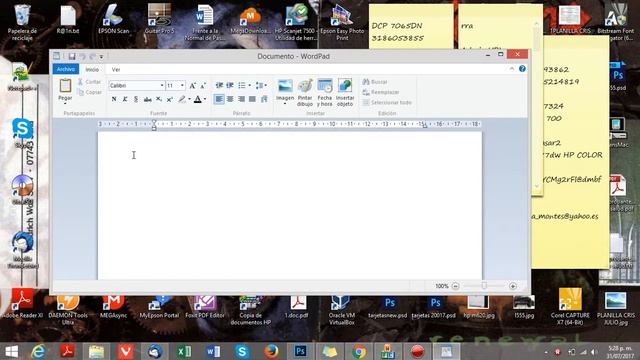Open the font color dropdown arrow
Screen dimensions: 640x360
205,99
